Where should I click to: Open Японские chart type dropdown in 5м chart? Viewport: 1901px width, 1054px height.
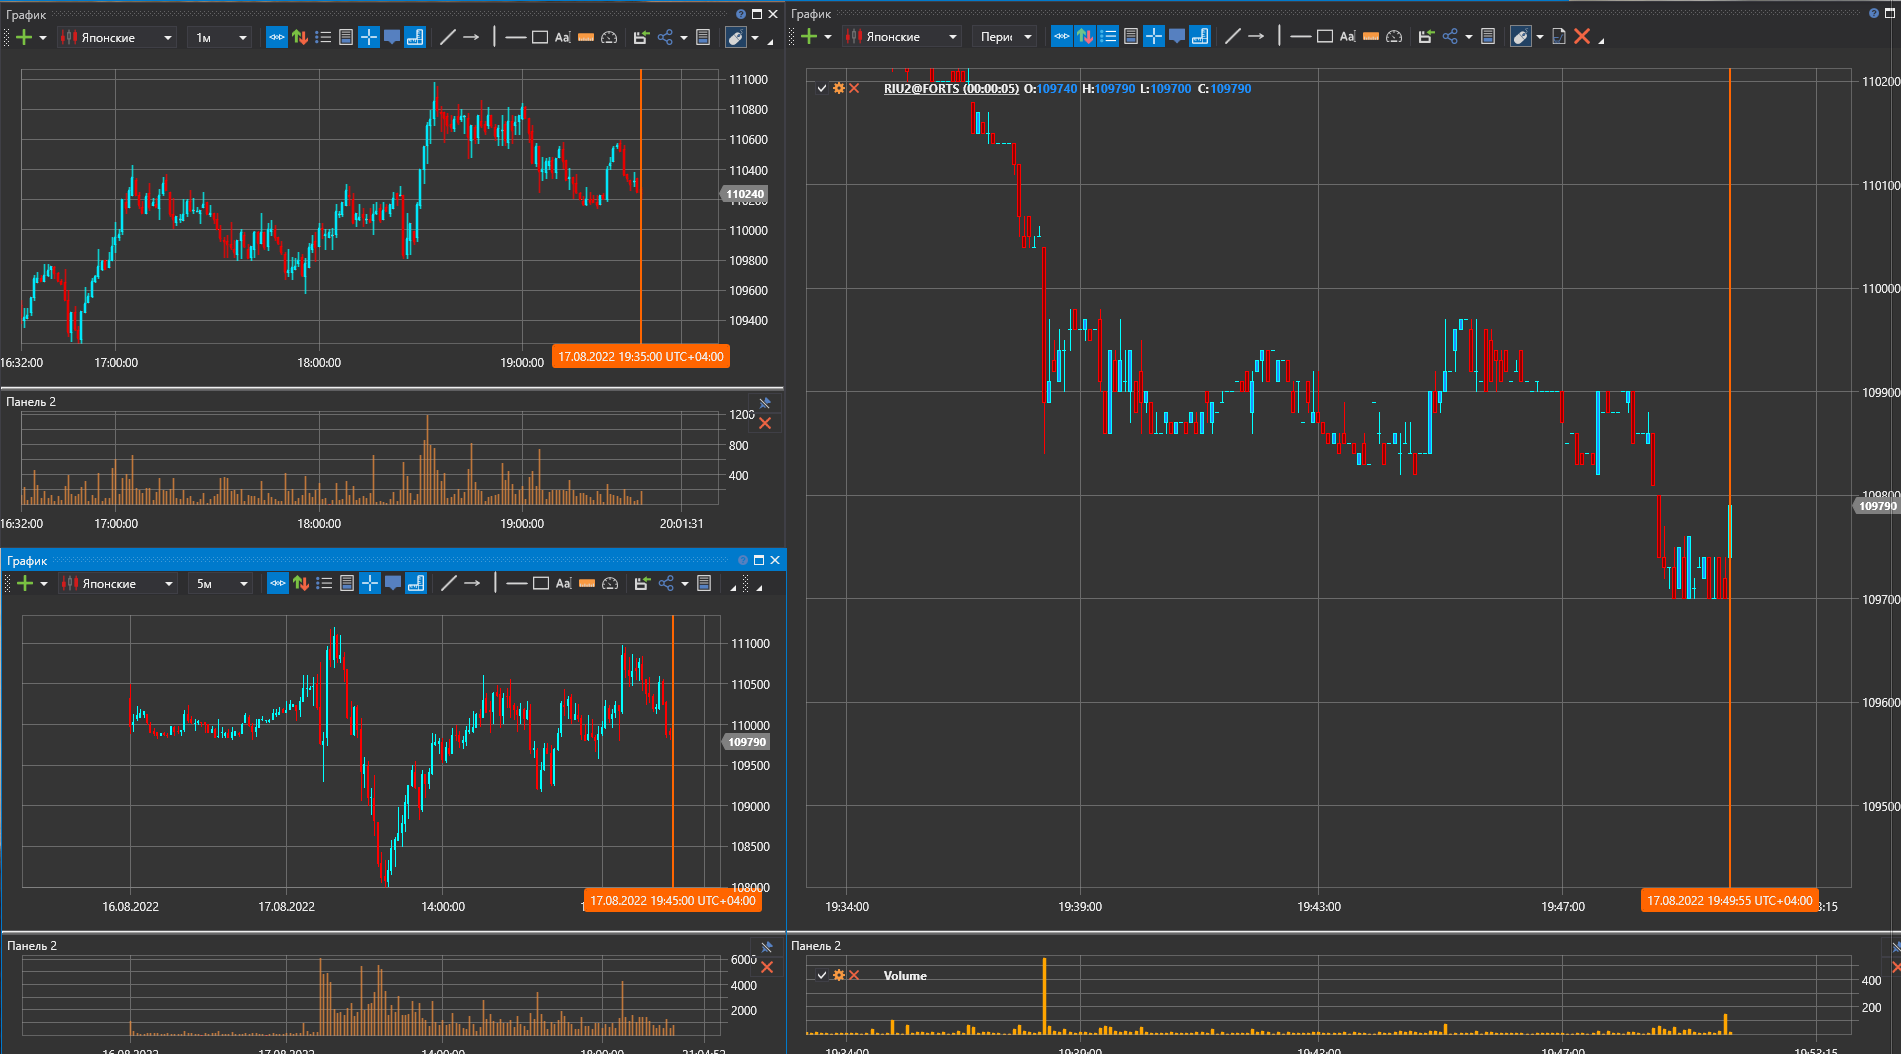(118, 583)
